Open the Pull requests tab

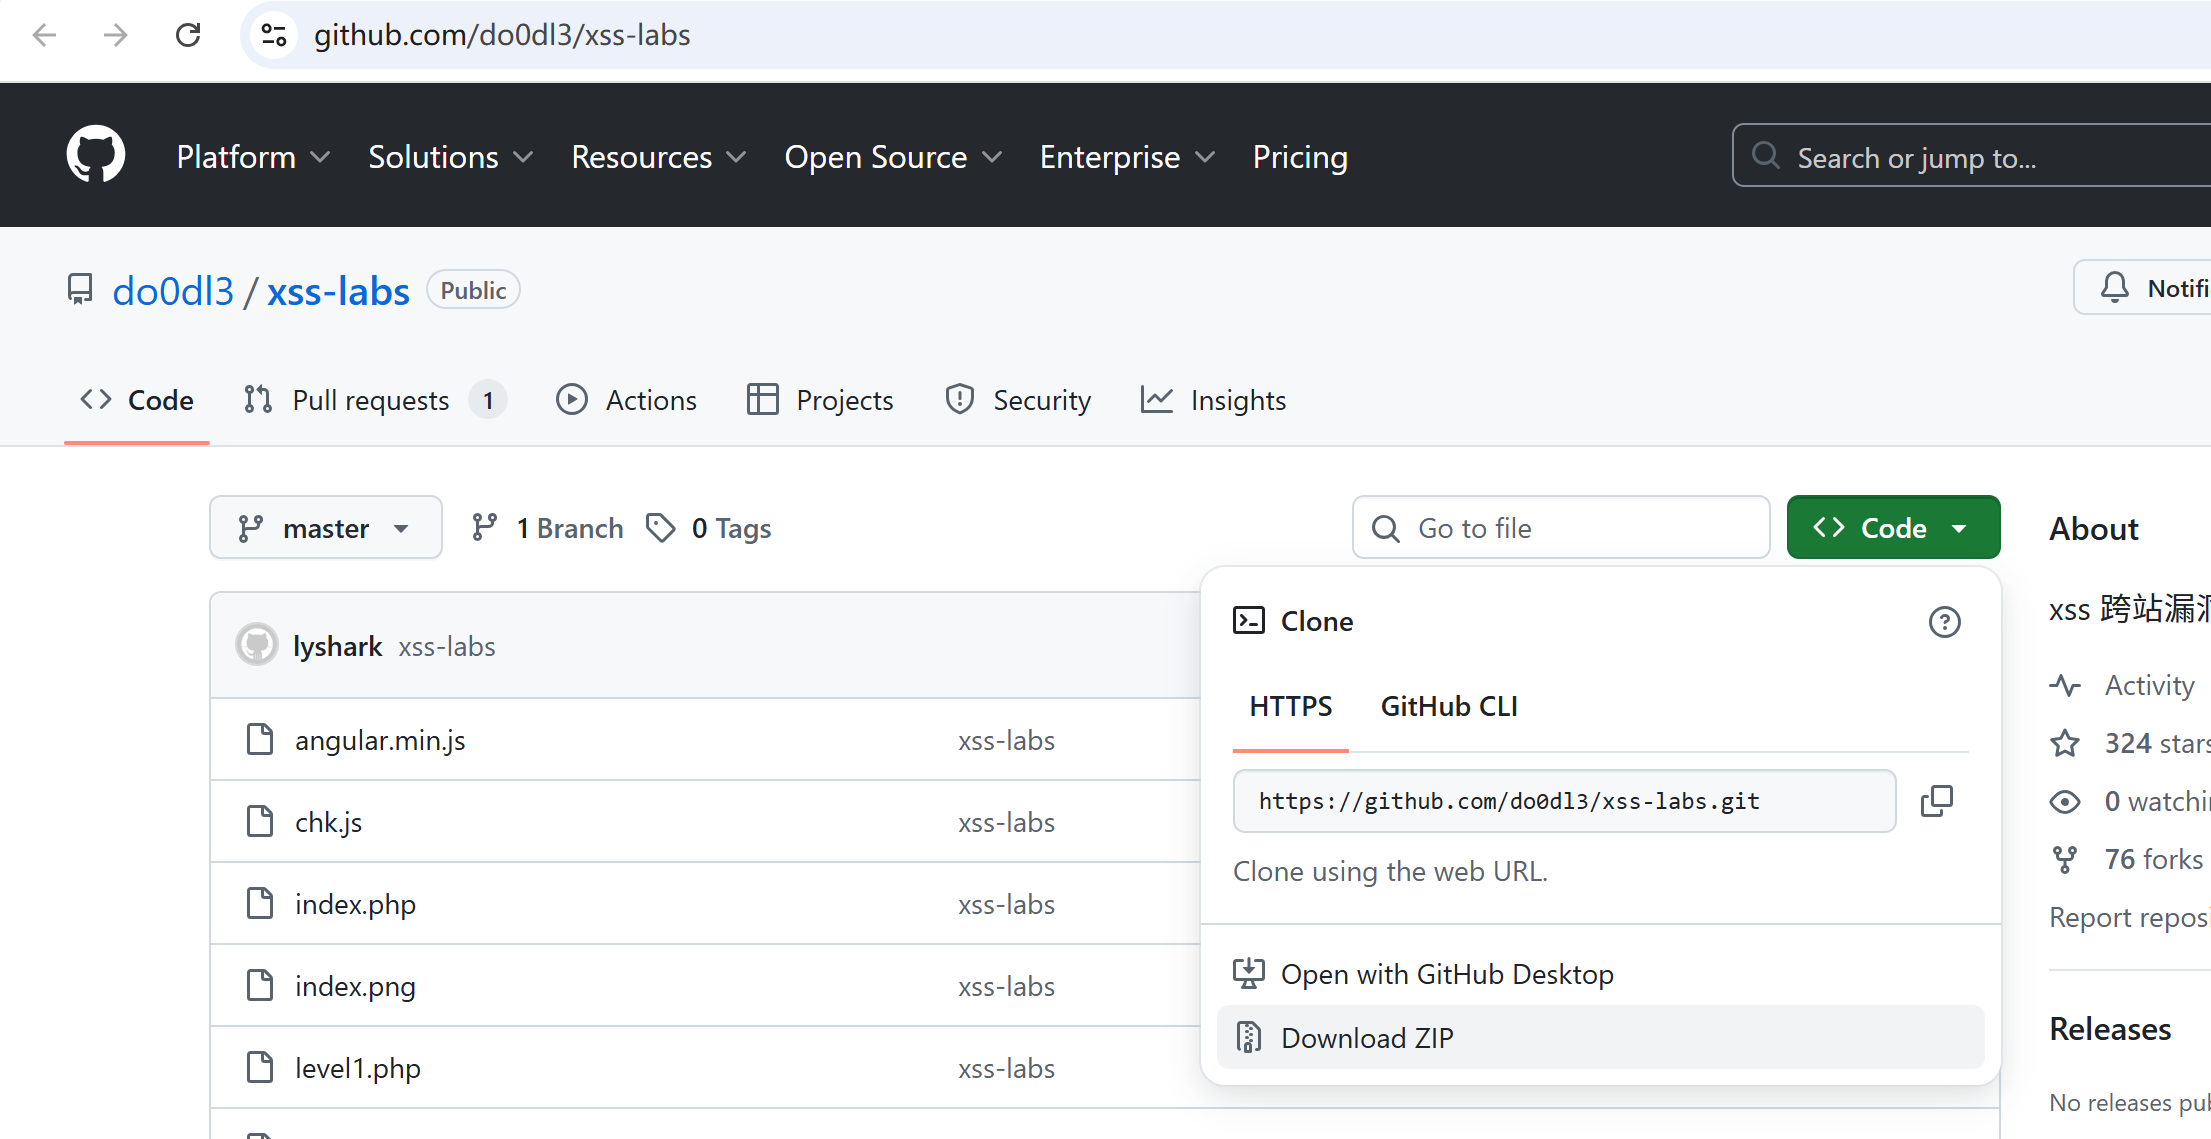tap(373, 400)
